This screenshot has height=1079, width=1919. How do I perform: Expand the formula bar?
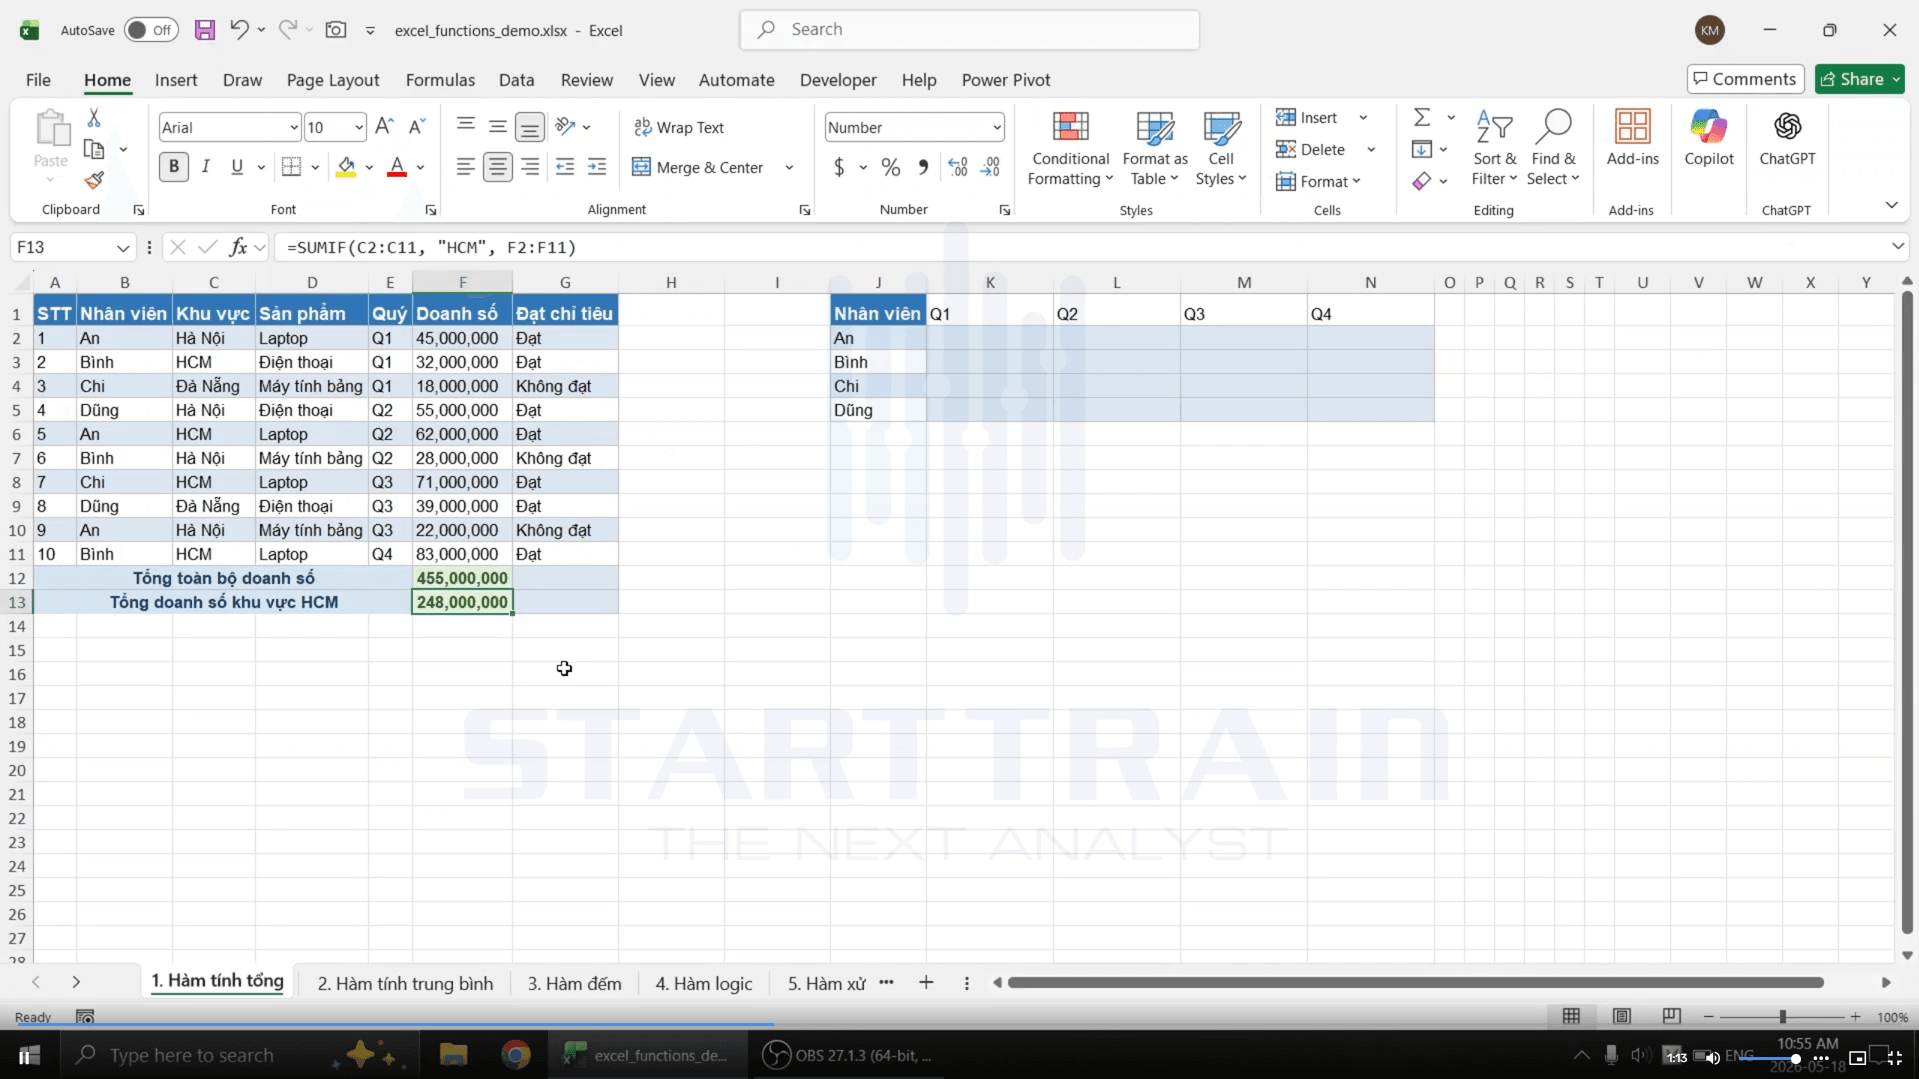[x=1897, y=247]
